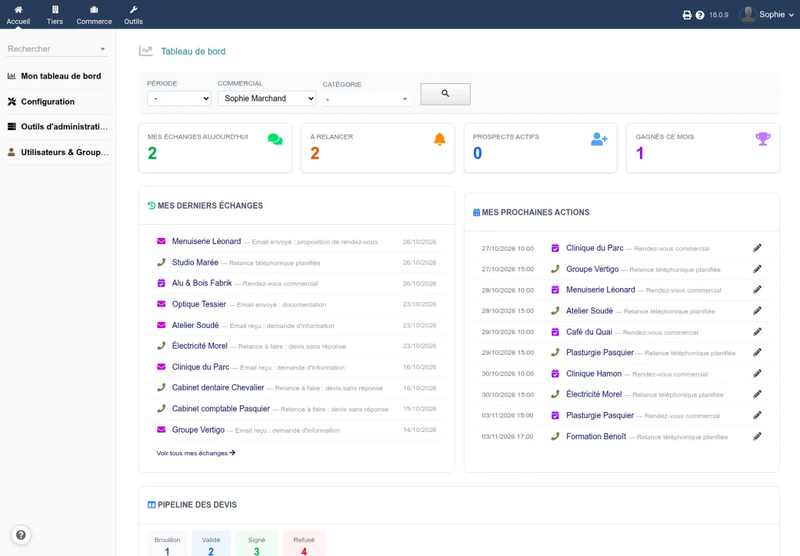Open the Accueil home menu
800x556 pixels.
click(x=18, y=15)
